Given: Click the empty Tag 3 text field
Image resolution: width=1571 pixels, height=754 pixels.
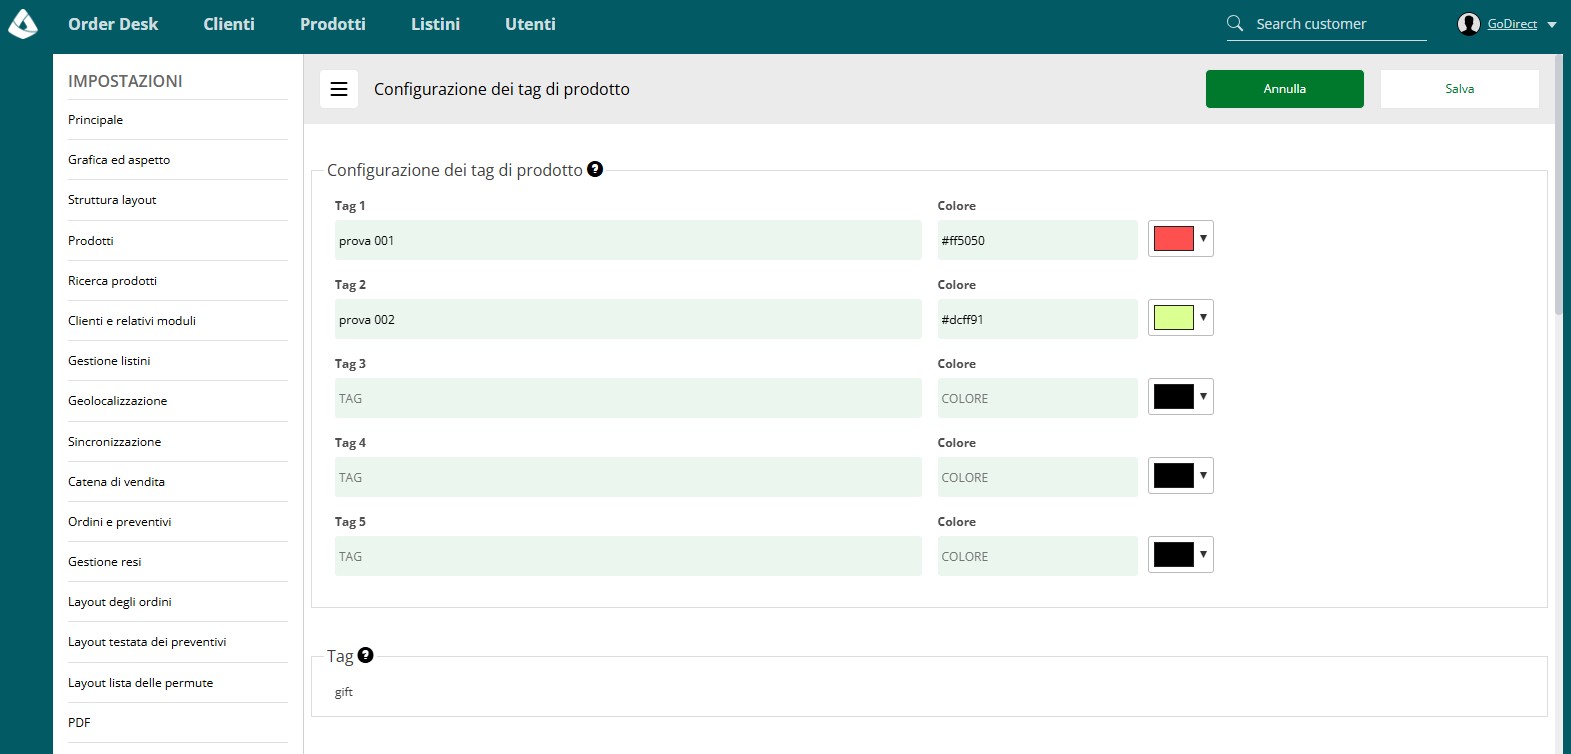Looking at the screenshot, I should (x=628, y=398).
